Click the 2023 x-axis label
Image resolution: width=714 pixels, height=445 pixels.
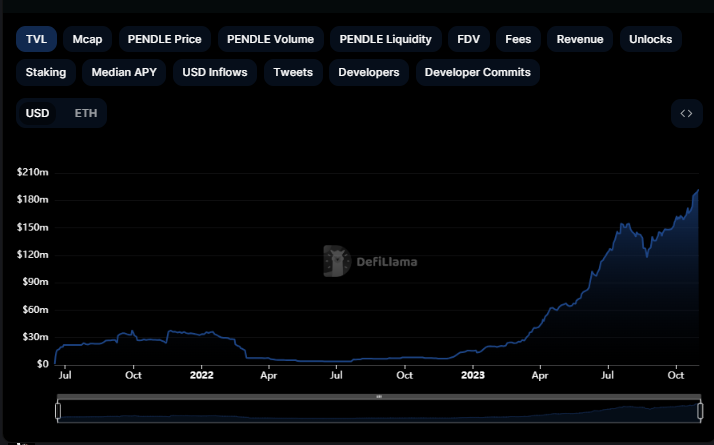point(473,375)
